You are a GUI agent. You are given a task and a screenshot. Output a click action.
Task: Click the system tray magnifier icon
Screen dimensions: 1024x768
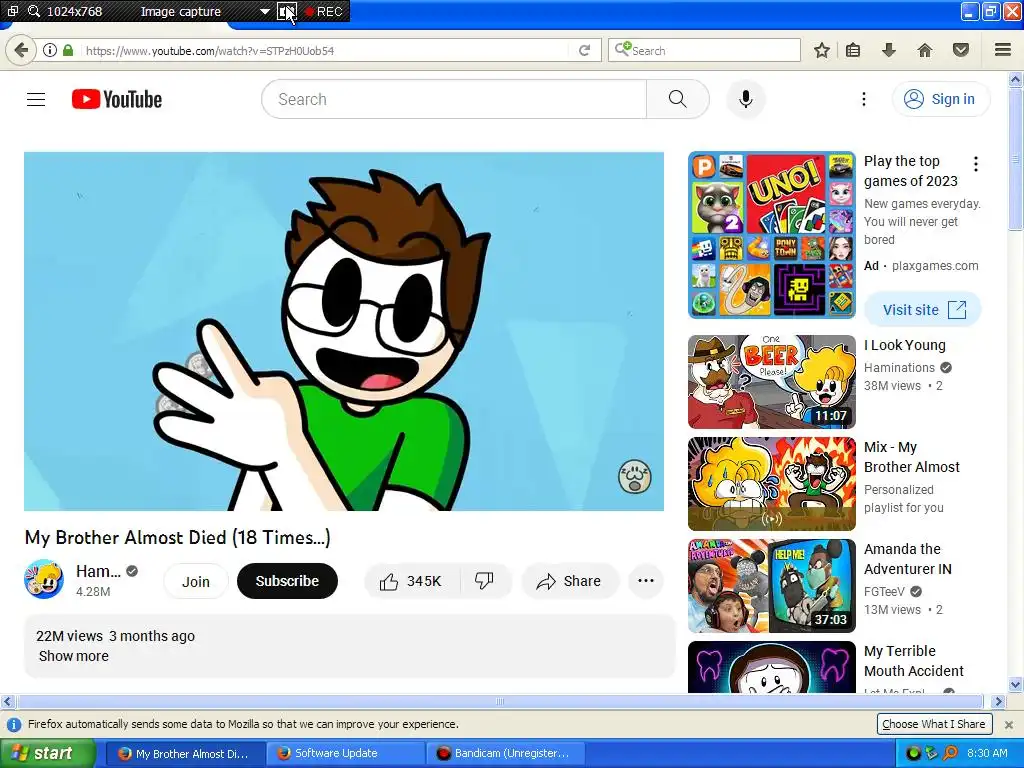pyautogui.click(x=950, y=754)
